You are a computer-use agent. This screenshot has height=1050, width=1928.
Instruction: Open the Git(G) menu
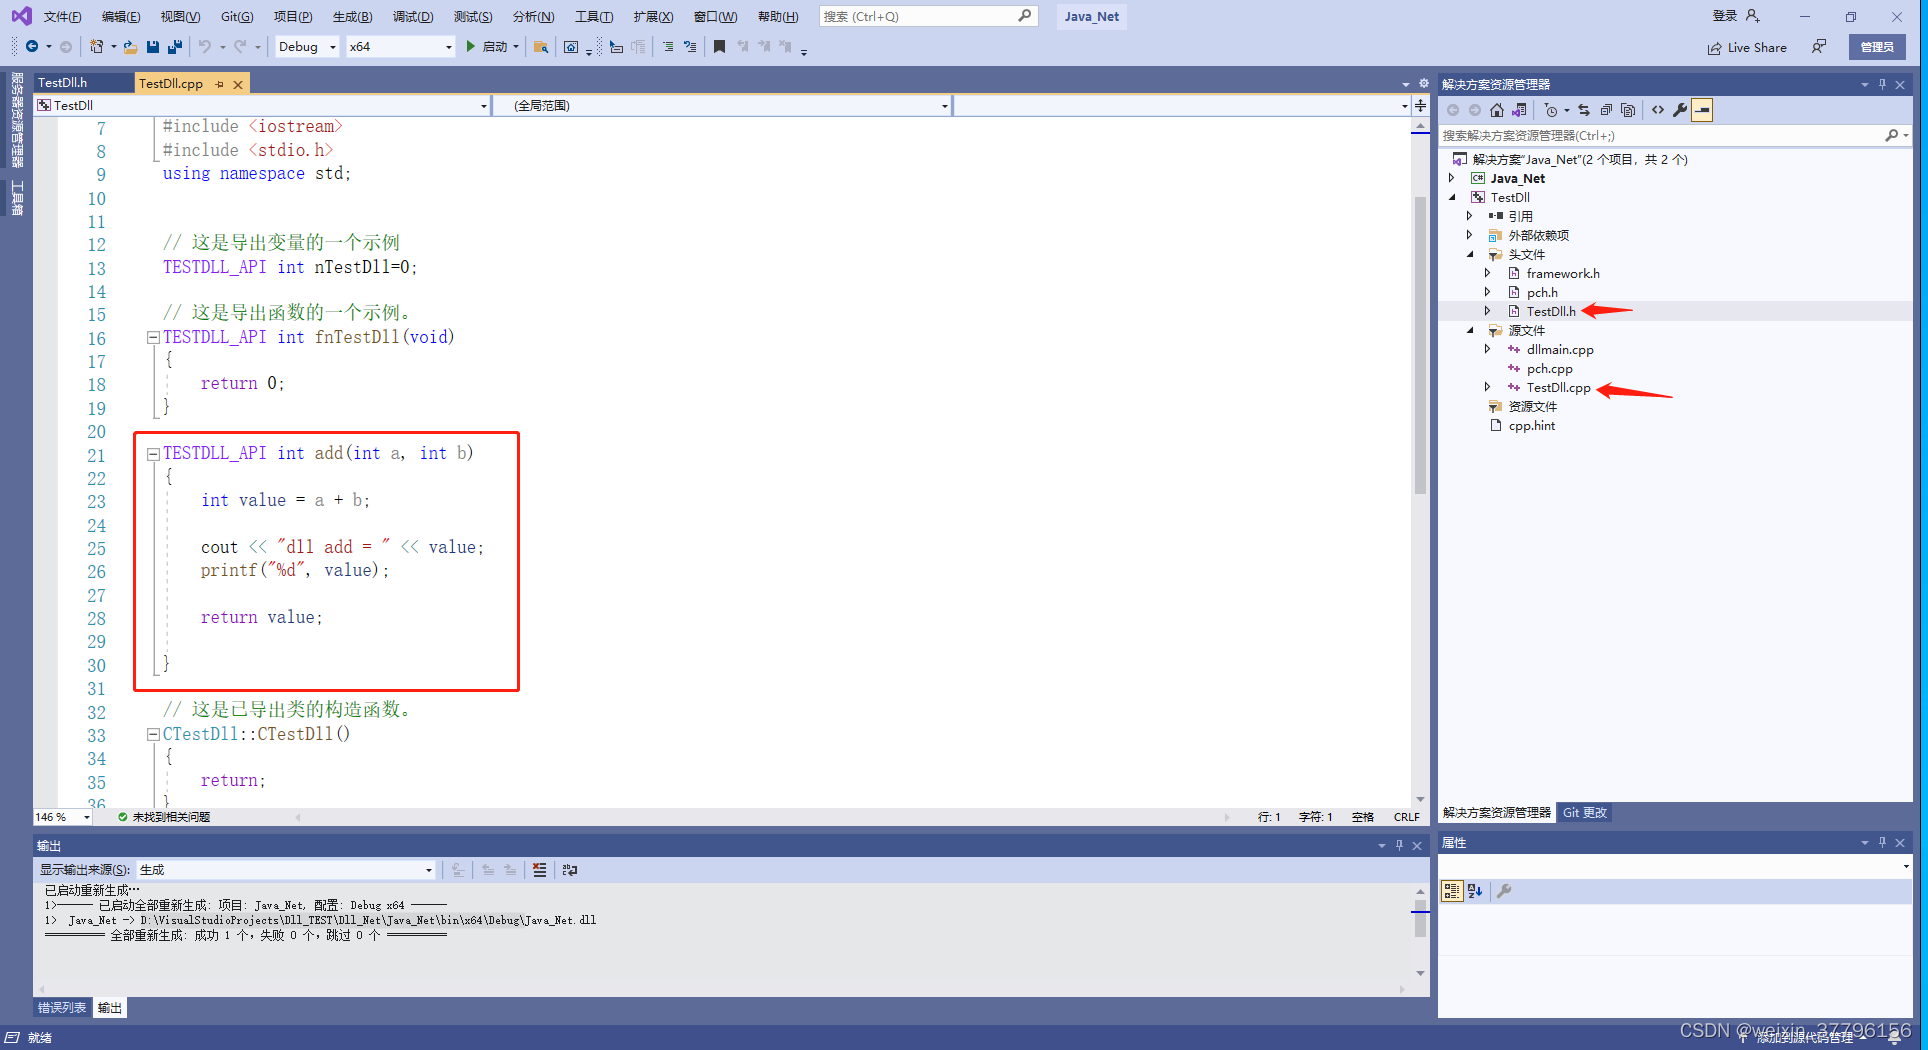click(x=237, y=17)
